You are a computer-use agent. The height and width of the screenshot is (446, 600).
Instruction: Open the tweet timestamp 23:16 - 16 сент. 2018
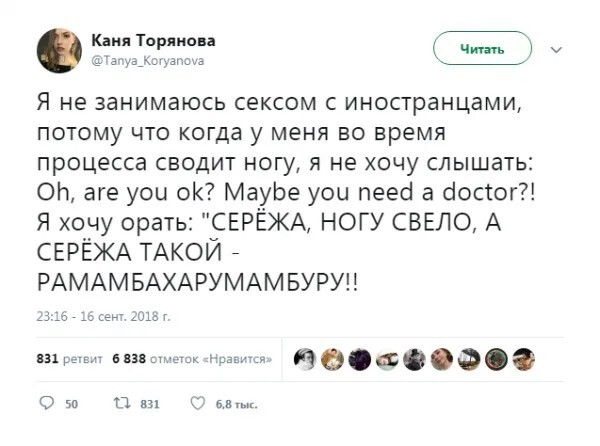click(x=103, y=316)
